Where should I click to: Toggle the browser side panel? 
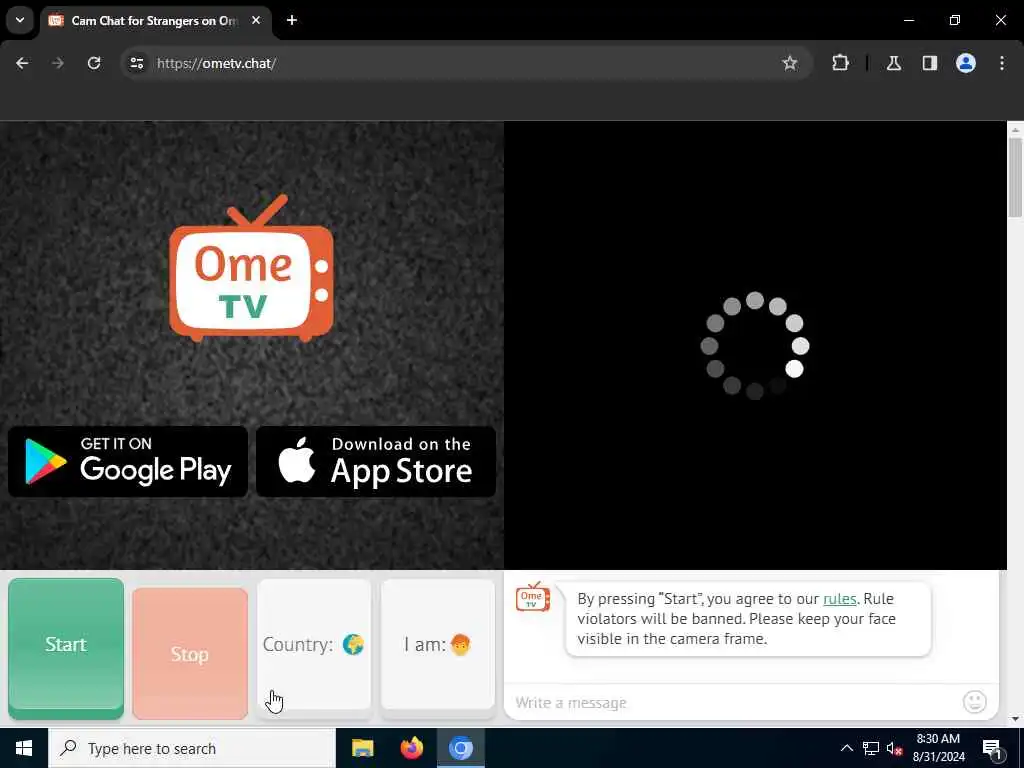pyautogui.click(x=930, y=63)
